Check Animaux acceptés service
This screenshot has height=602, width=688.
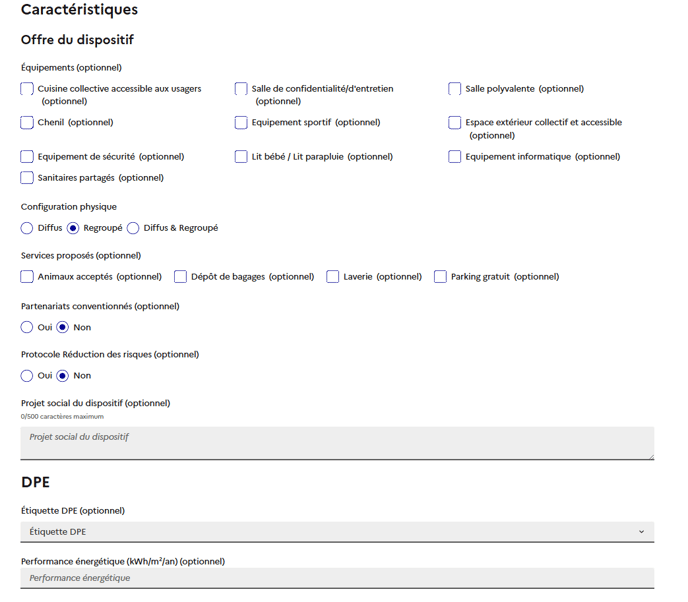pyautogui.click(x=27, y=277)
